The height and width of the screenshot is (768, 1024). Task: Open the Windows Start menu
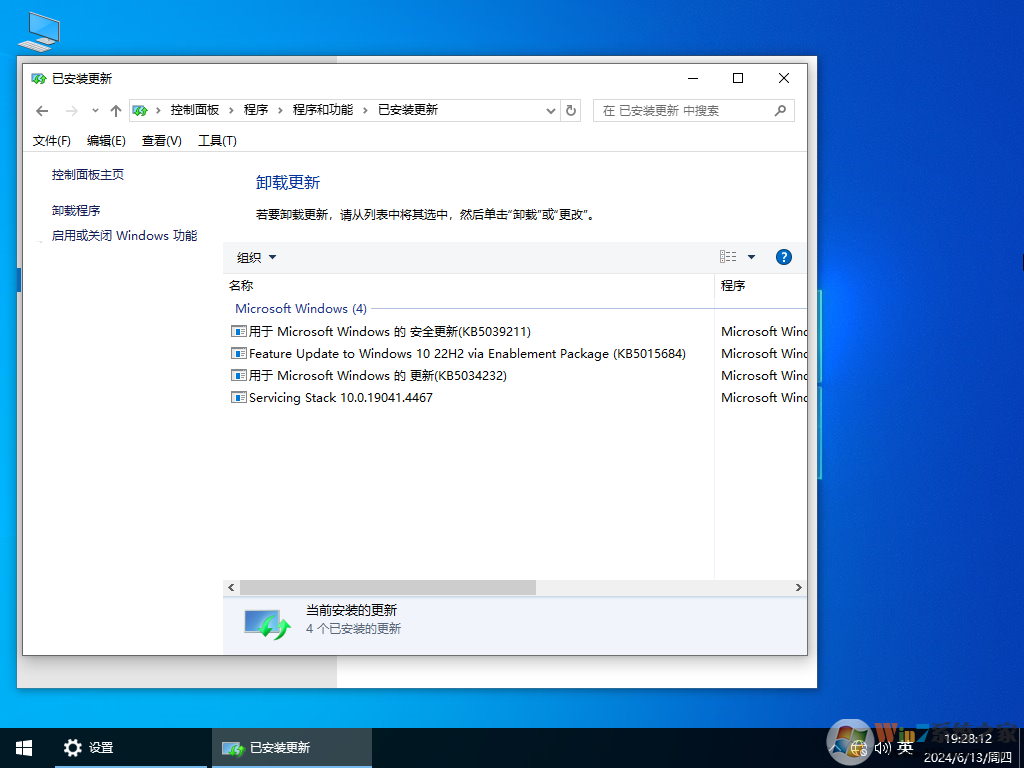(24, 748)
